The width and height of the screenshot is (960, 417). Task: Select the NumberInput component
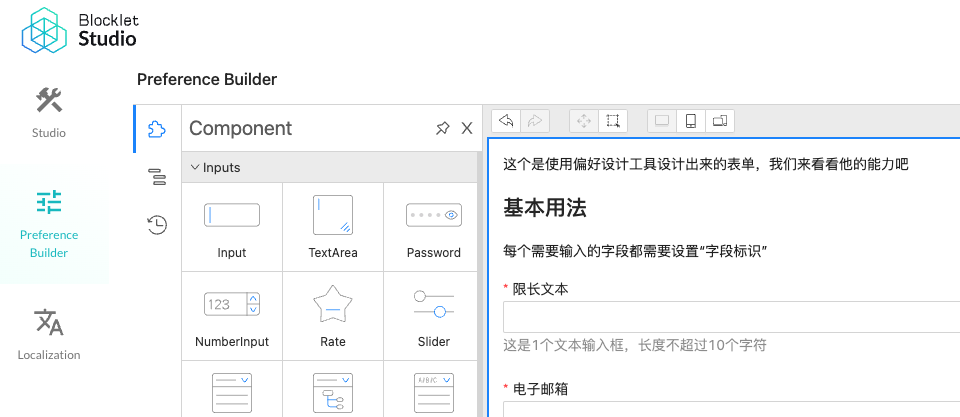click(x=232, y=316)
